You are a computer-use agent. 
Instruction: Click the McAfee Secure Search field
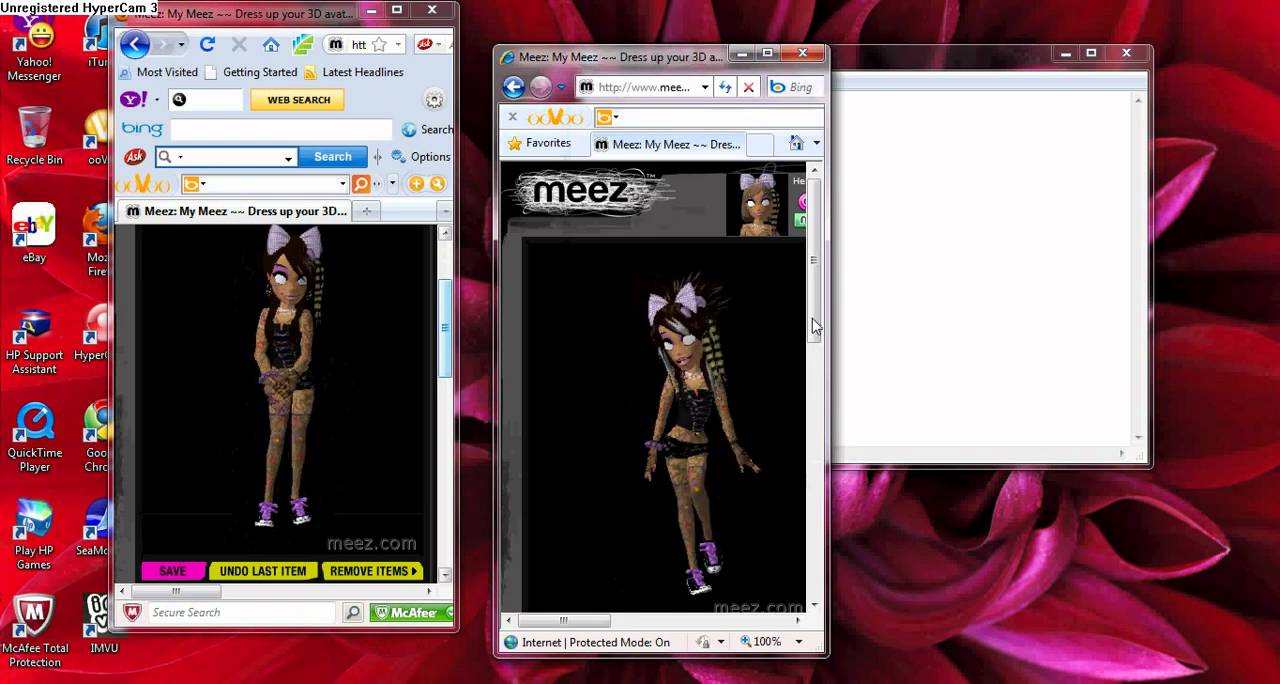[240, 612]
